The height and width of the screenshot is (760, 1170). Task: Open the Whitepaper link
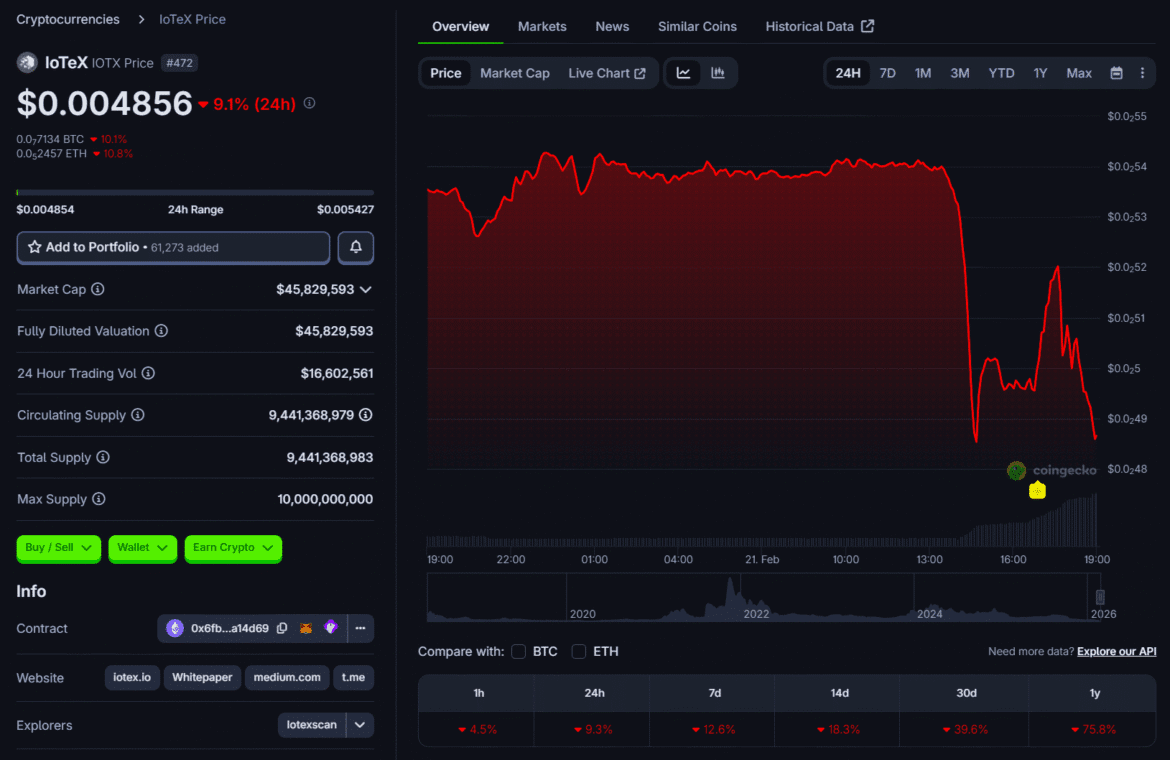tap(202, 677)
